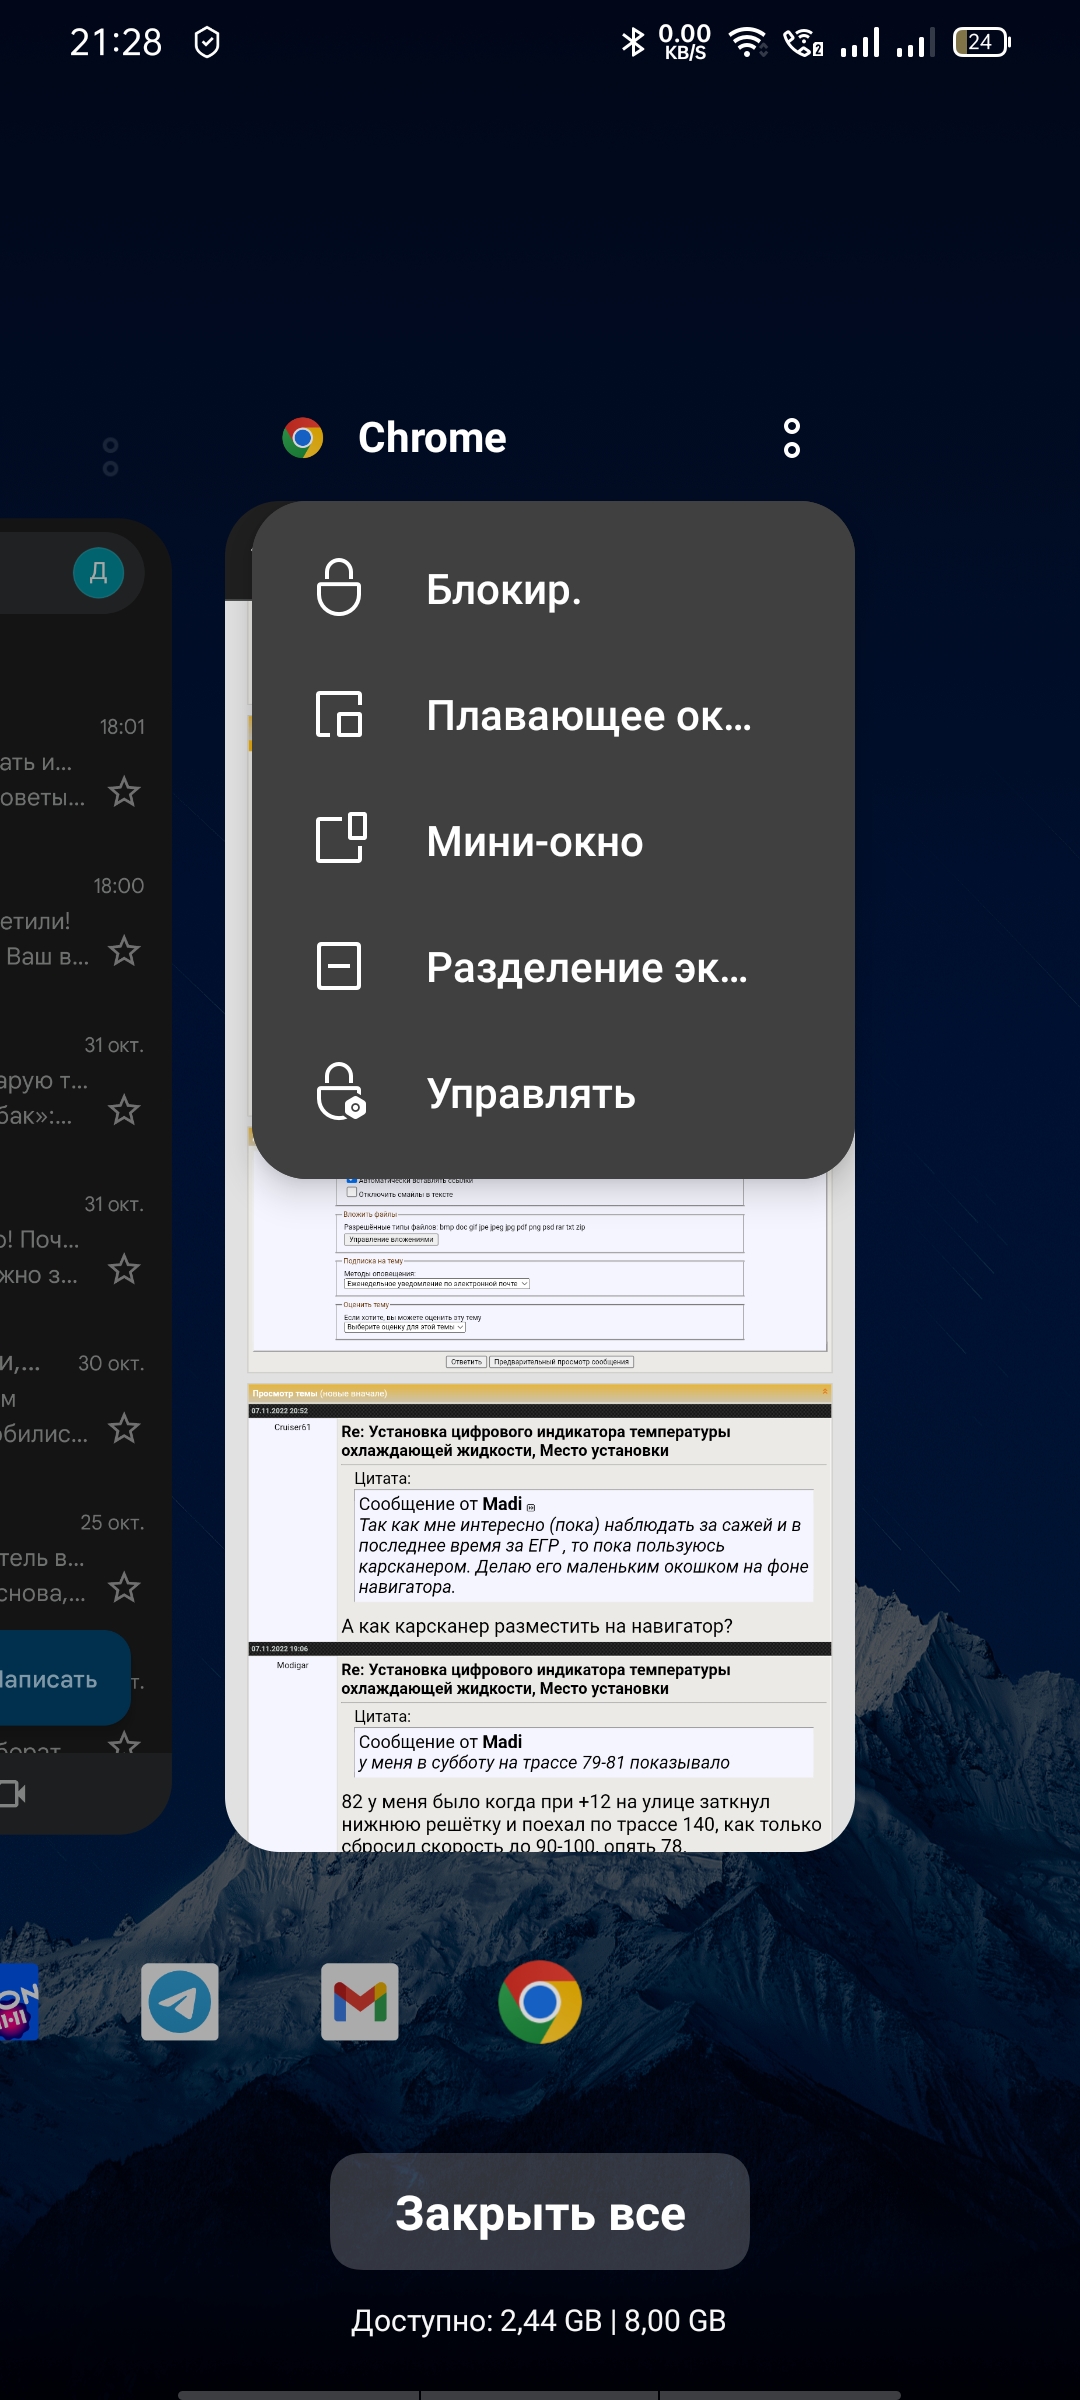Star the 25 окт. email in Gmail card
1080x2400 pixels.
pyautogui.click(x=124, y=1587)
